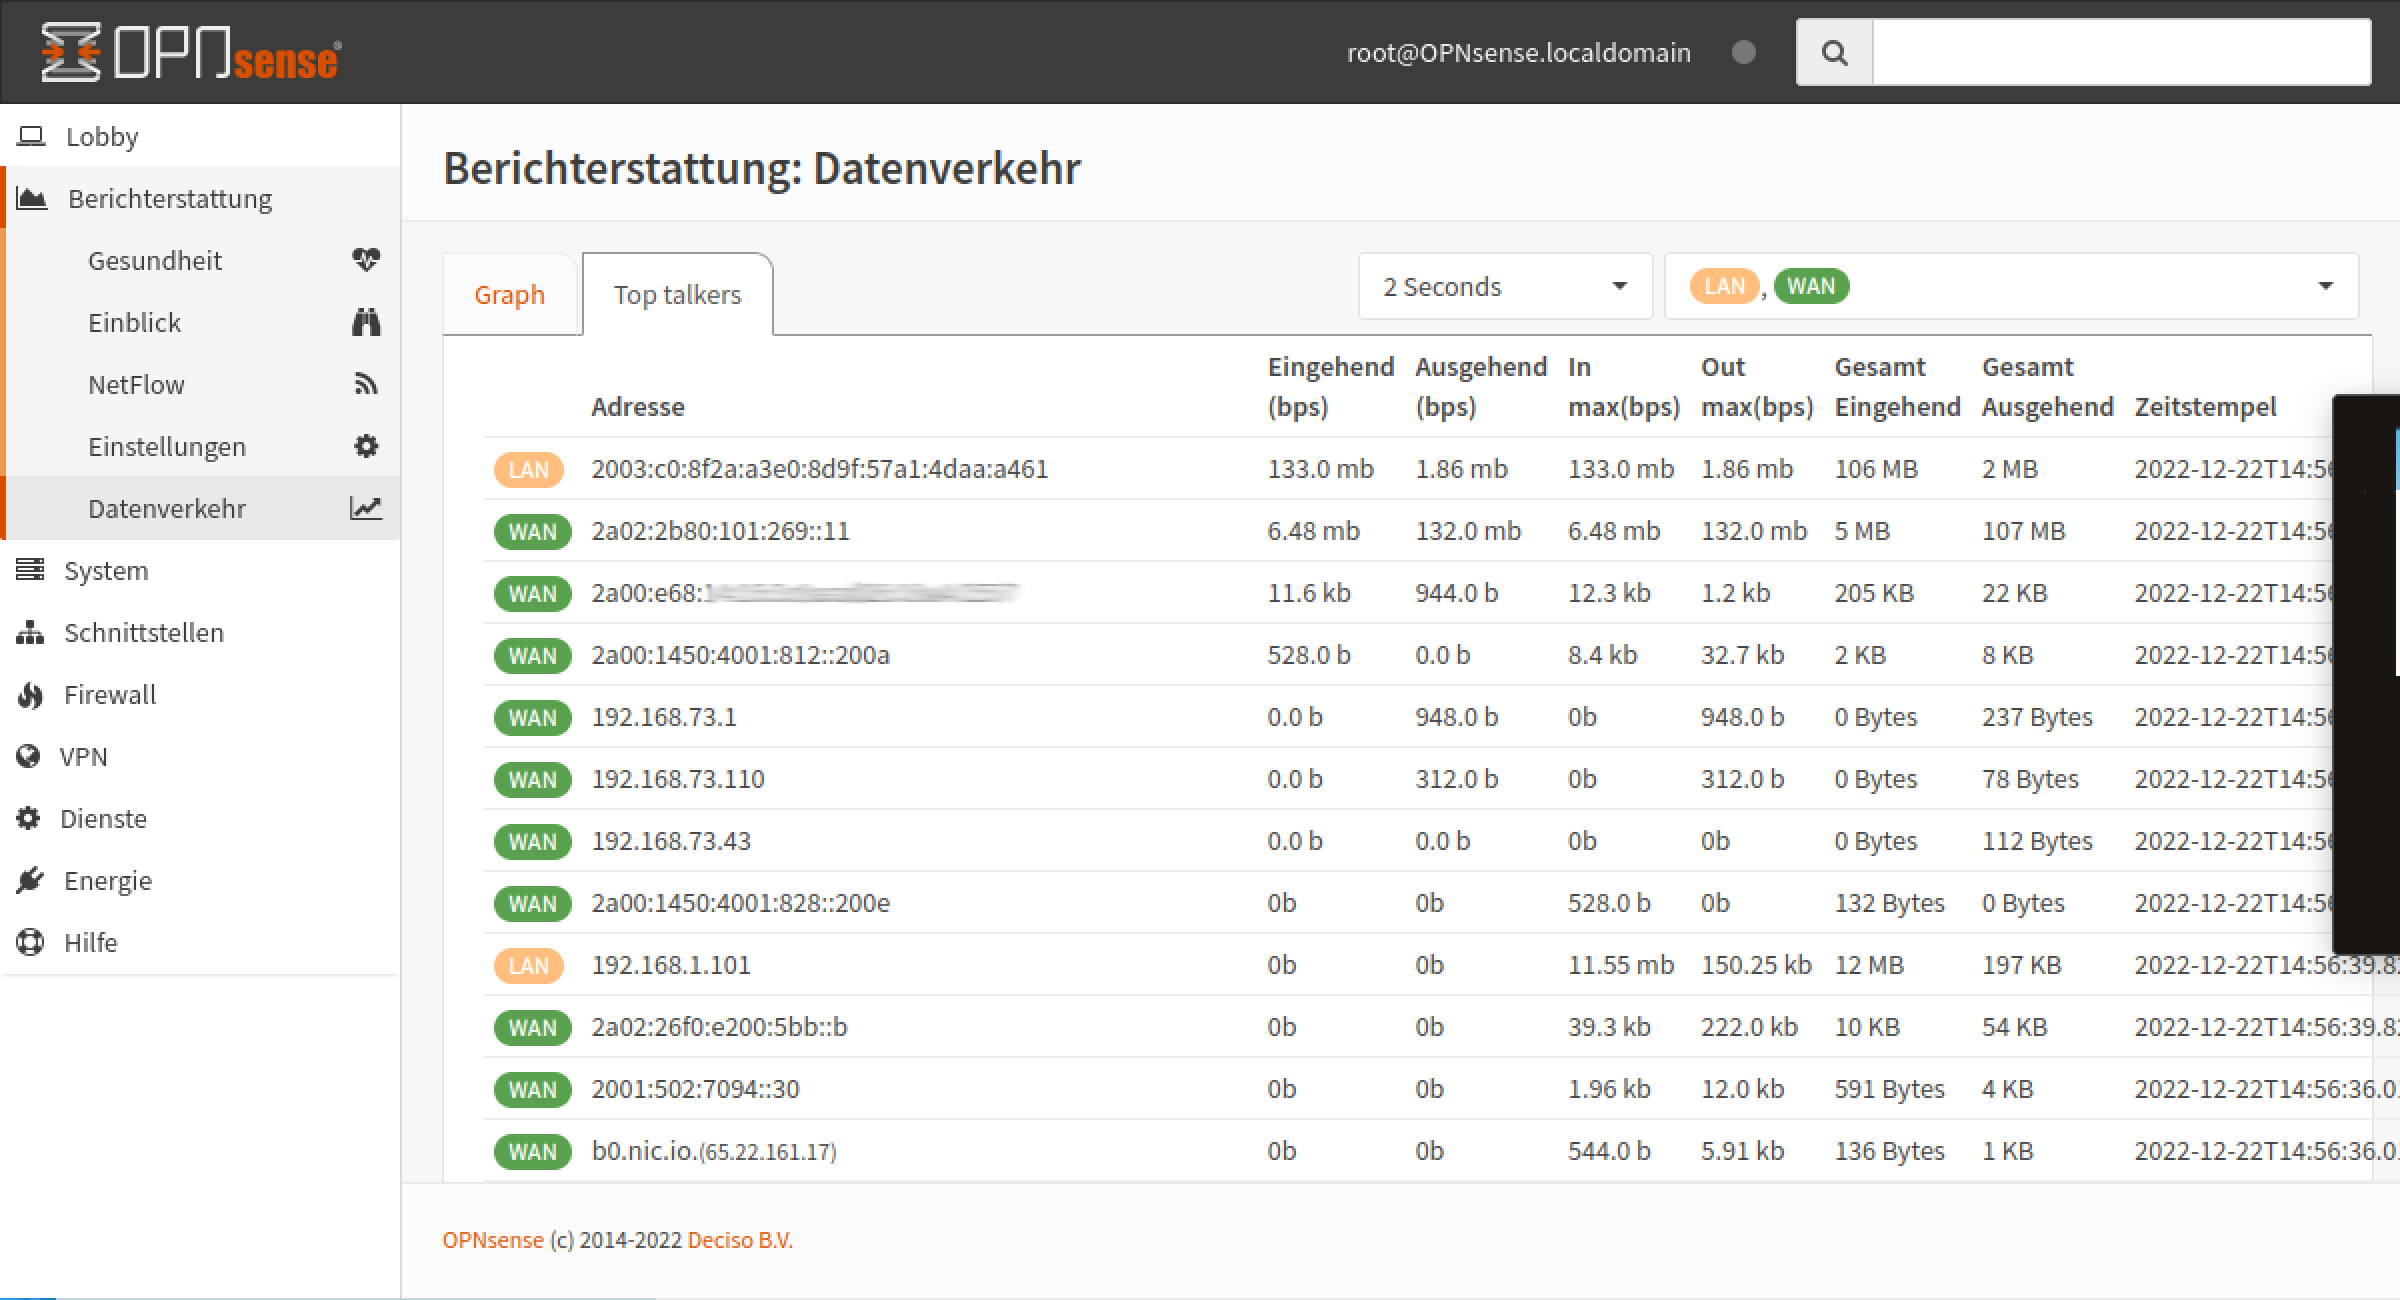Expand the Schnittstellen menu section
Viewport: 2400px width, 1300px height.
[x=143, y=633]
